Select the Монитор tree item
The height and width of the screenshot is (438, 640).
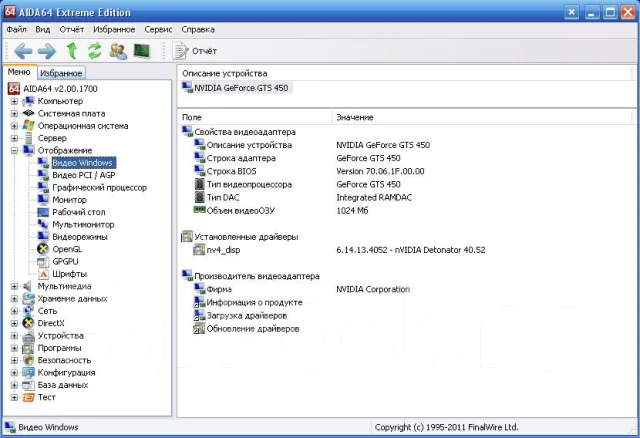pos(69,200)
